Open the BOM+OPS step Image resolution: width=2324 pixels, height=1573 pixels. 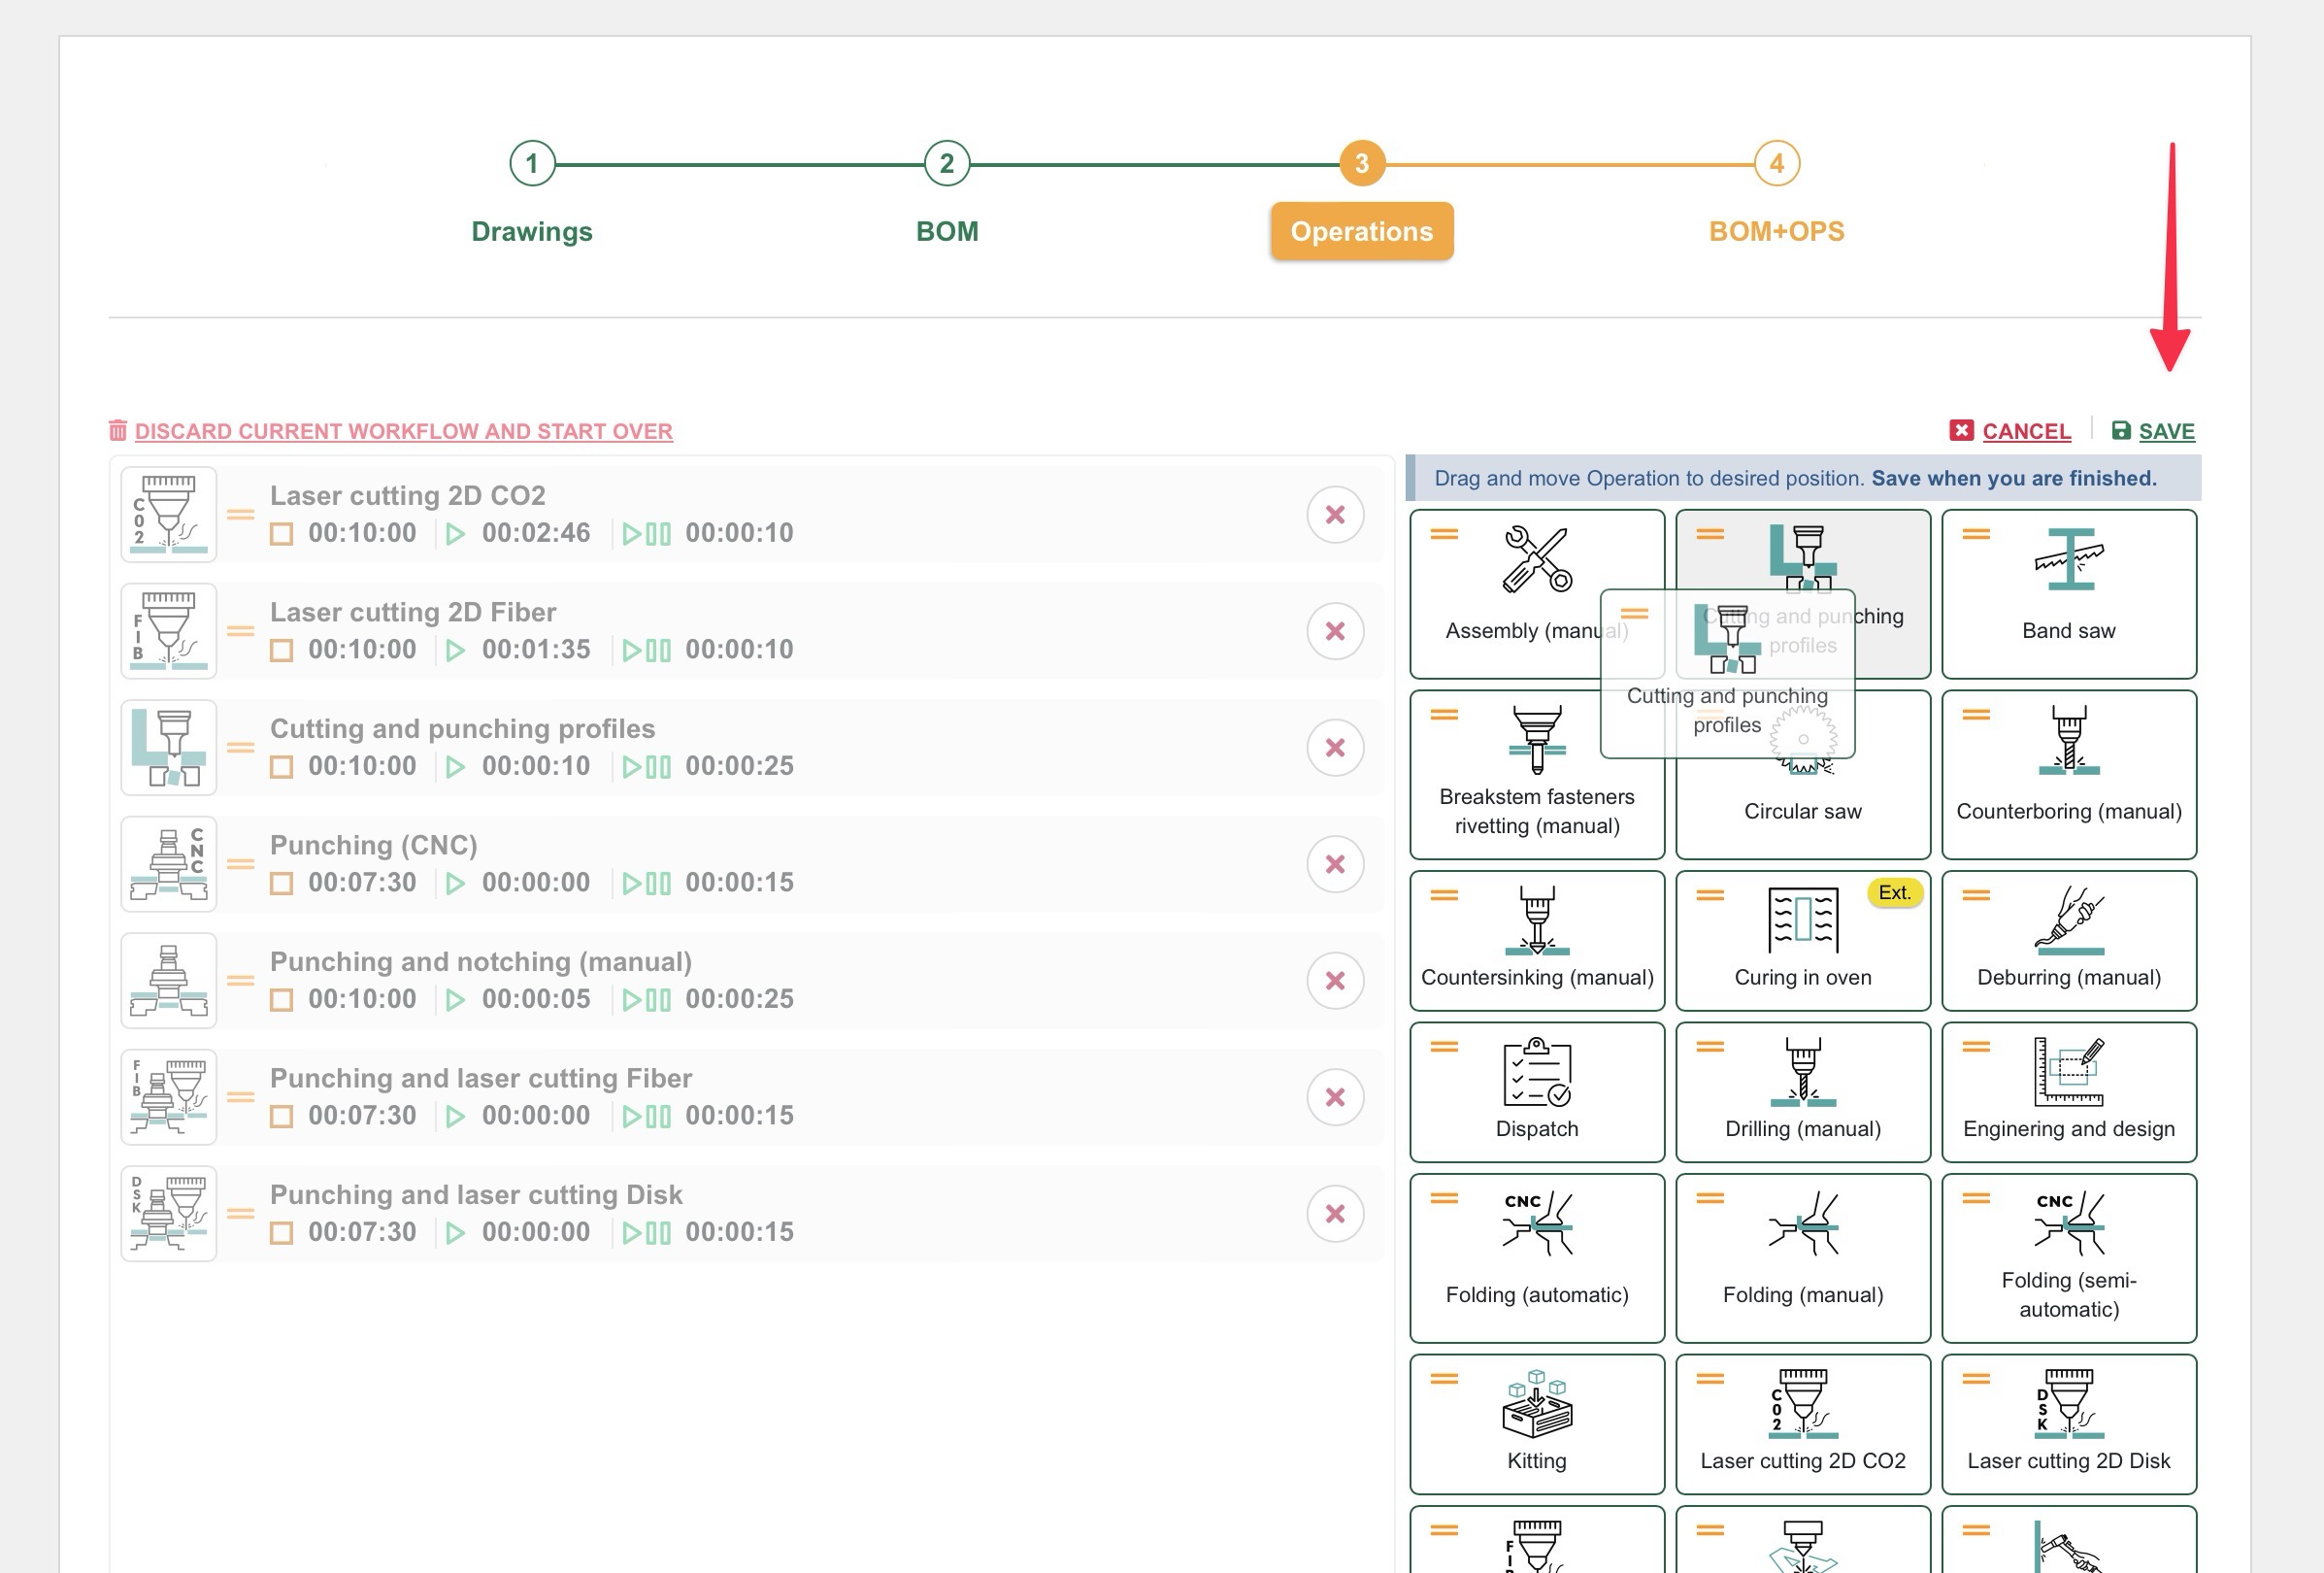pyautogui.click(x=1776, y=231)
